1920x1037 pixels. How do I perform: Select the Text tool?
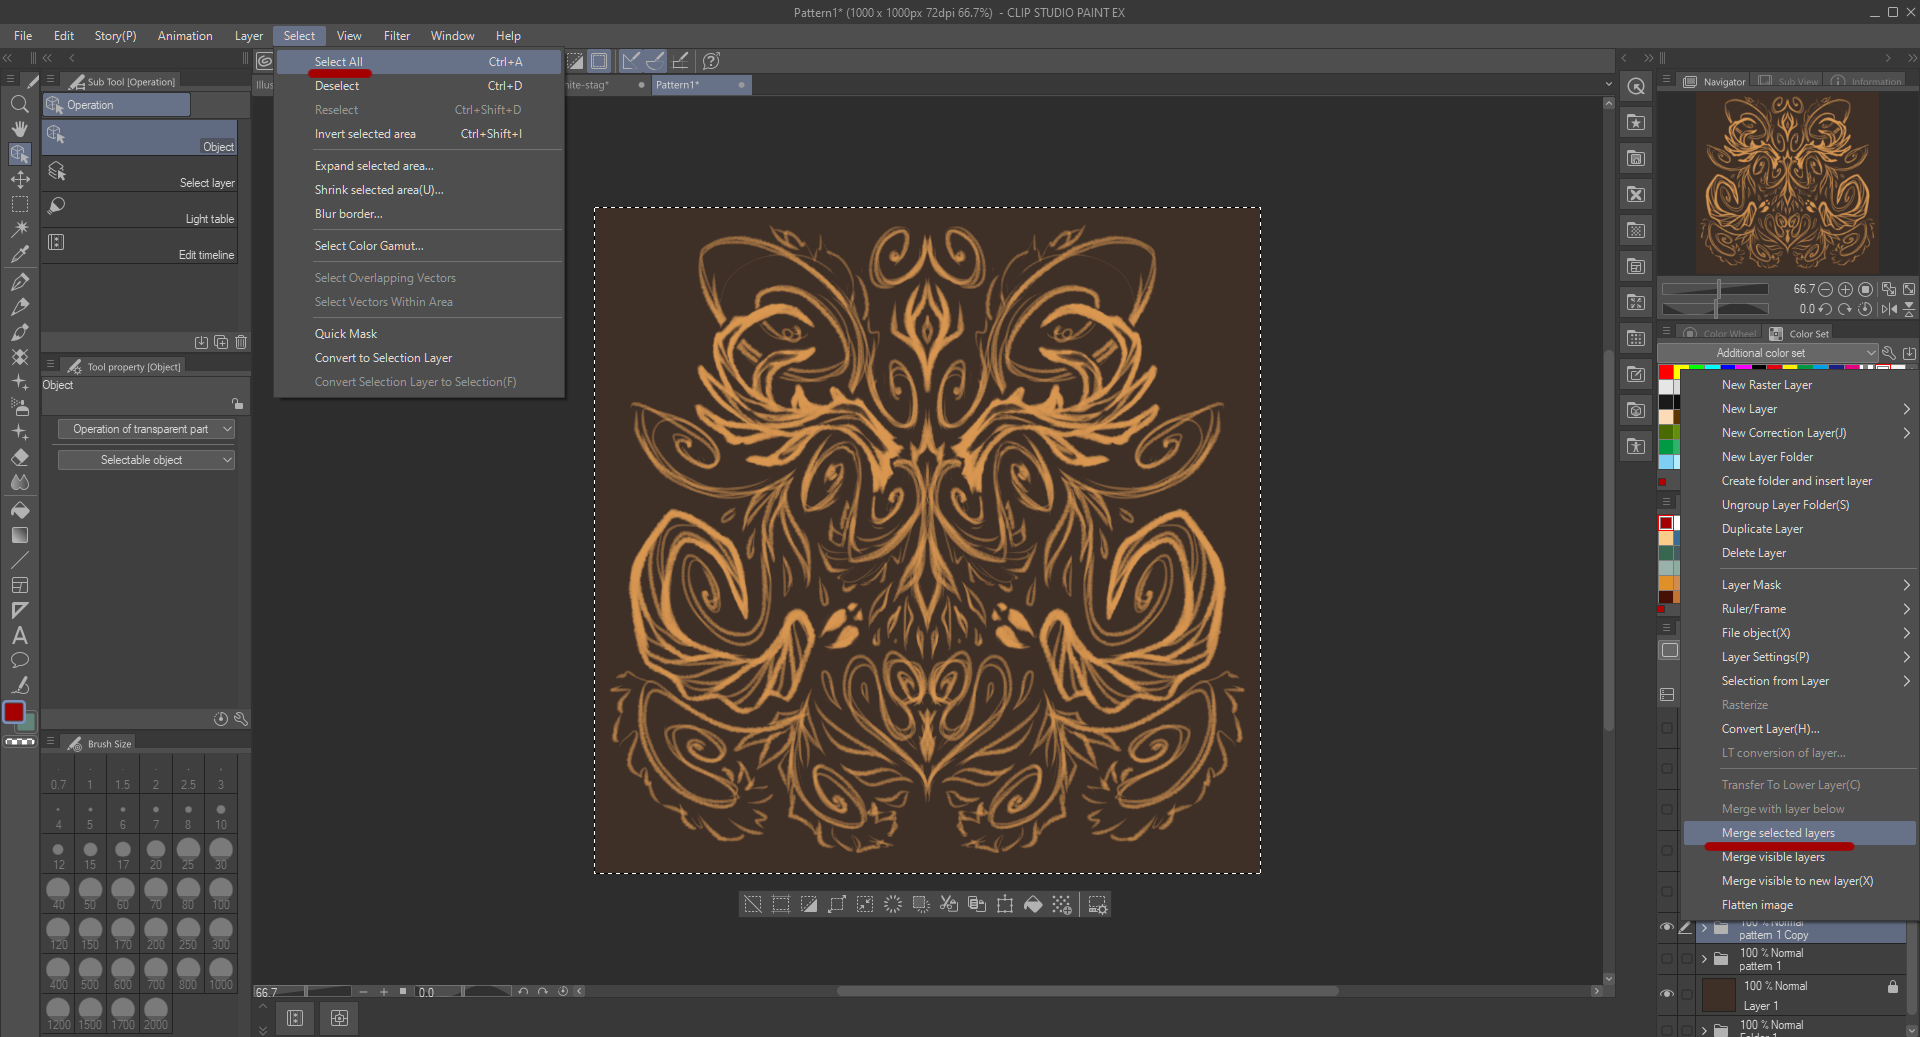(19, 635)
